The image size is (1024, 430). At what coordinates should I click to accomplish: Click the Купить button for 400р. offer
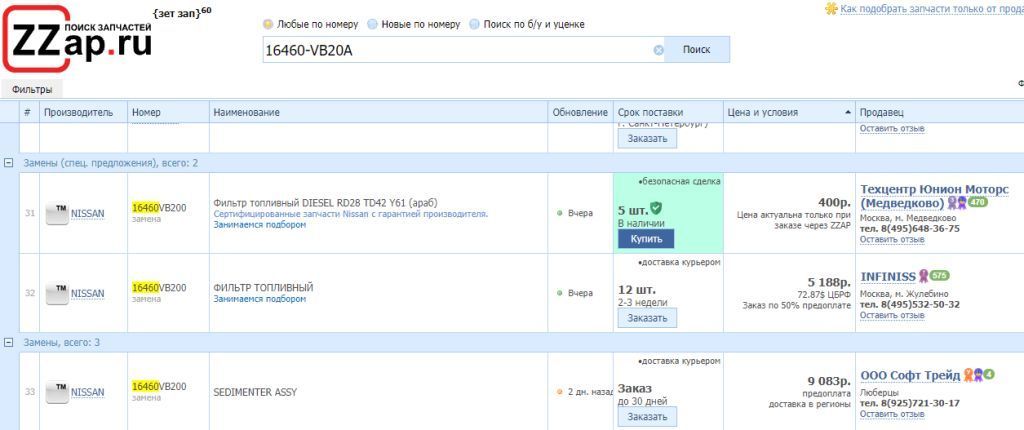click(x=646, y=239)
